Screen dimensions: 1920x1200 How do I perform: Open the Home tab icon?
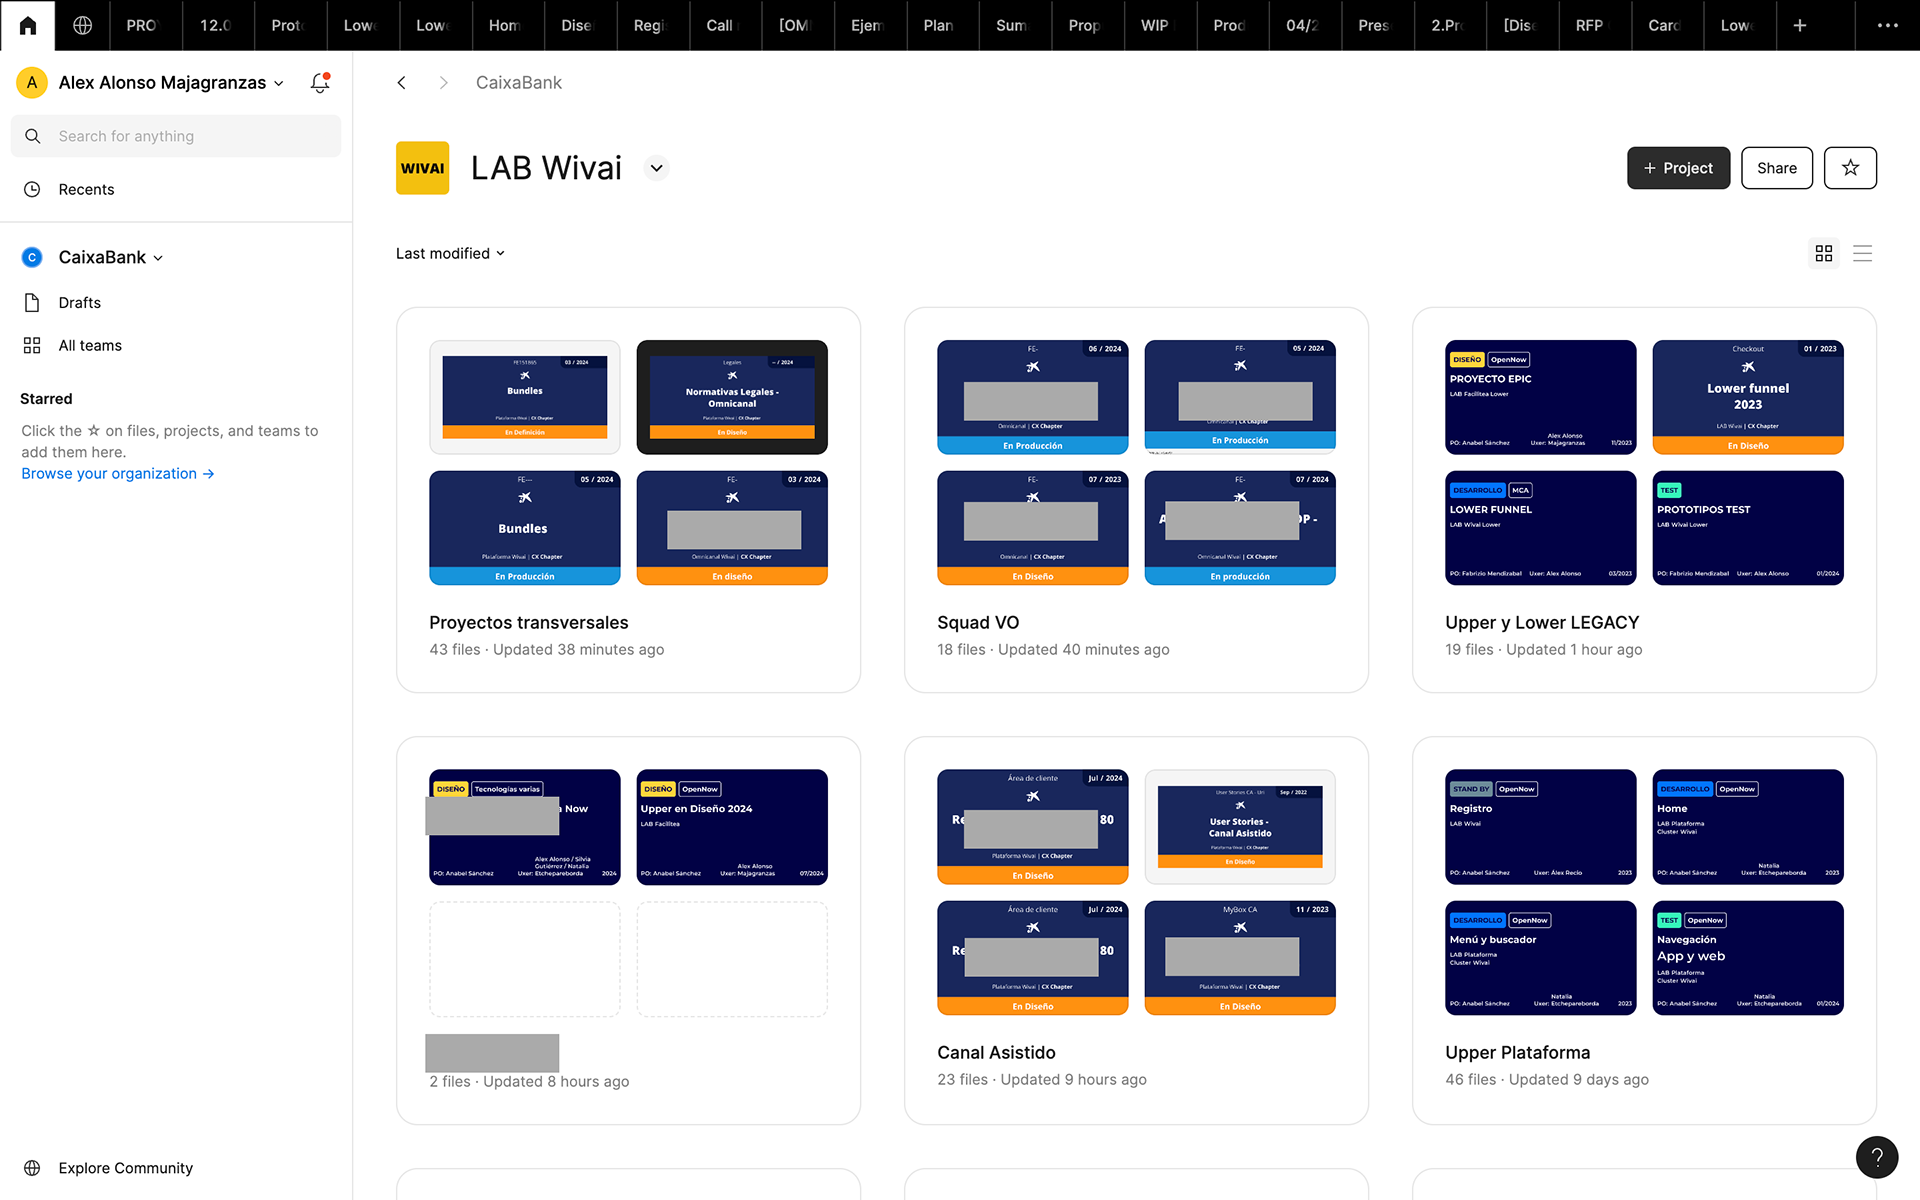28,25
